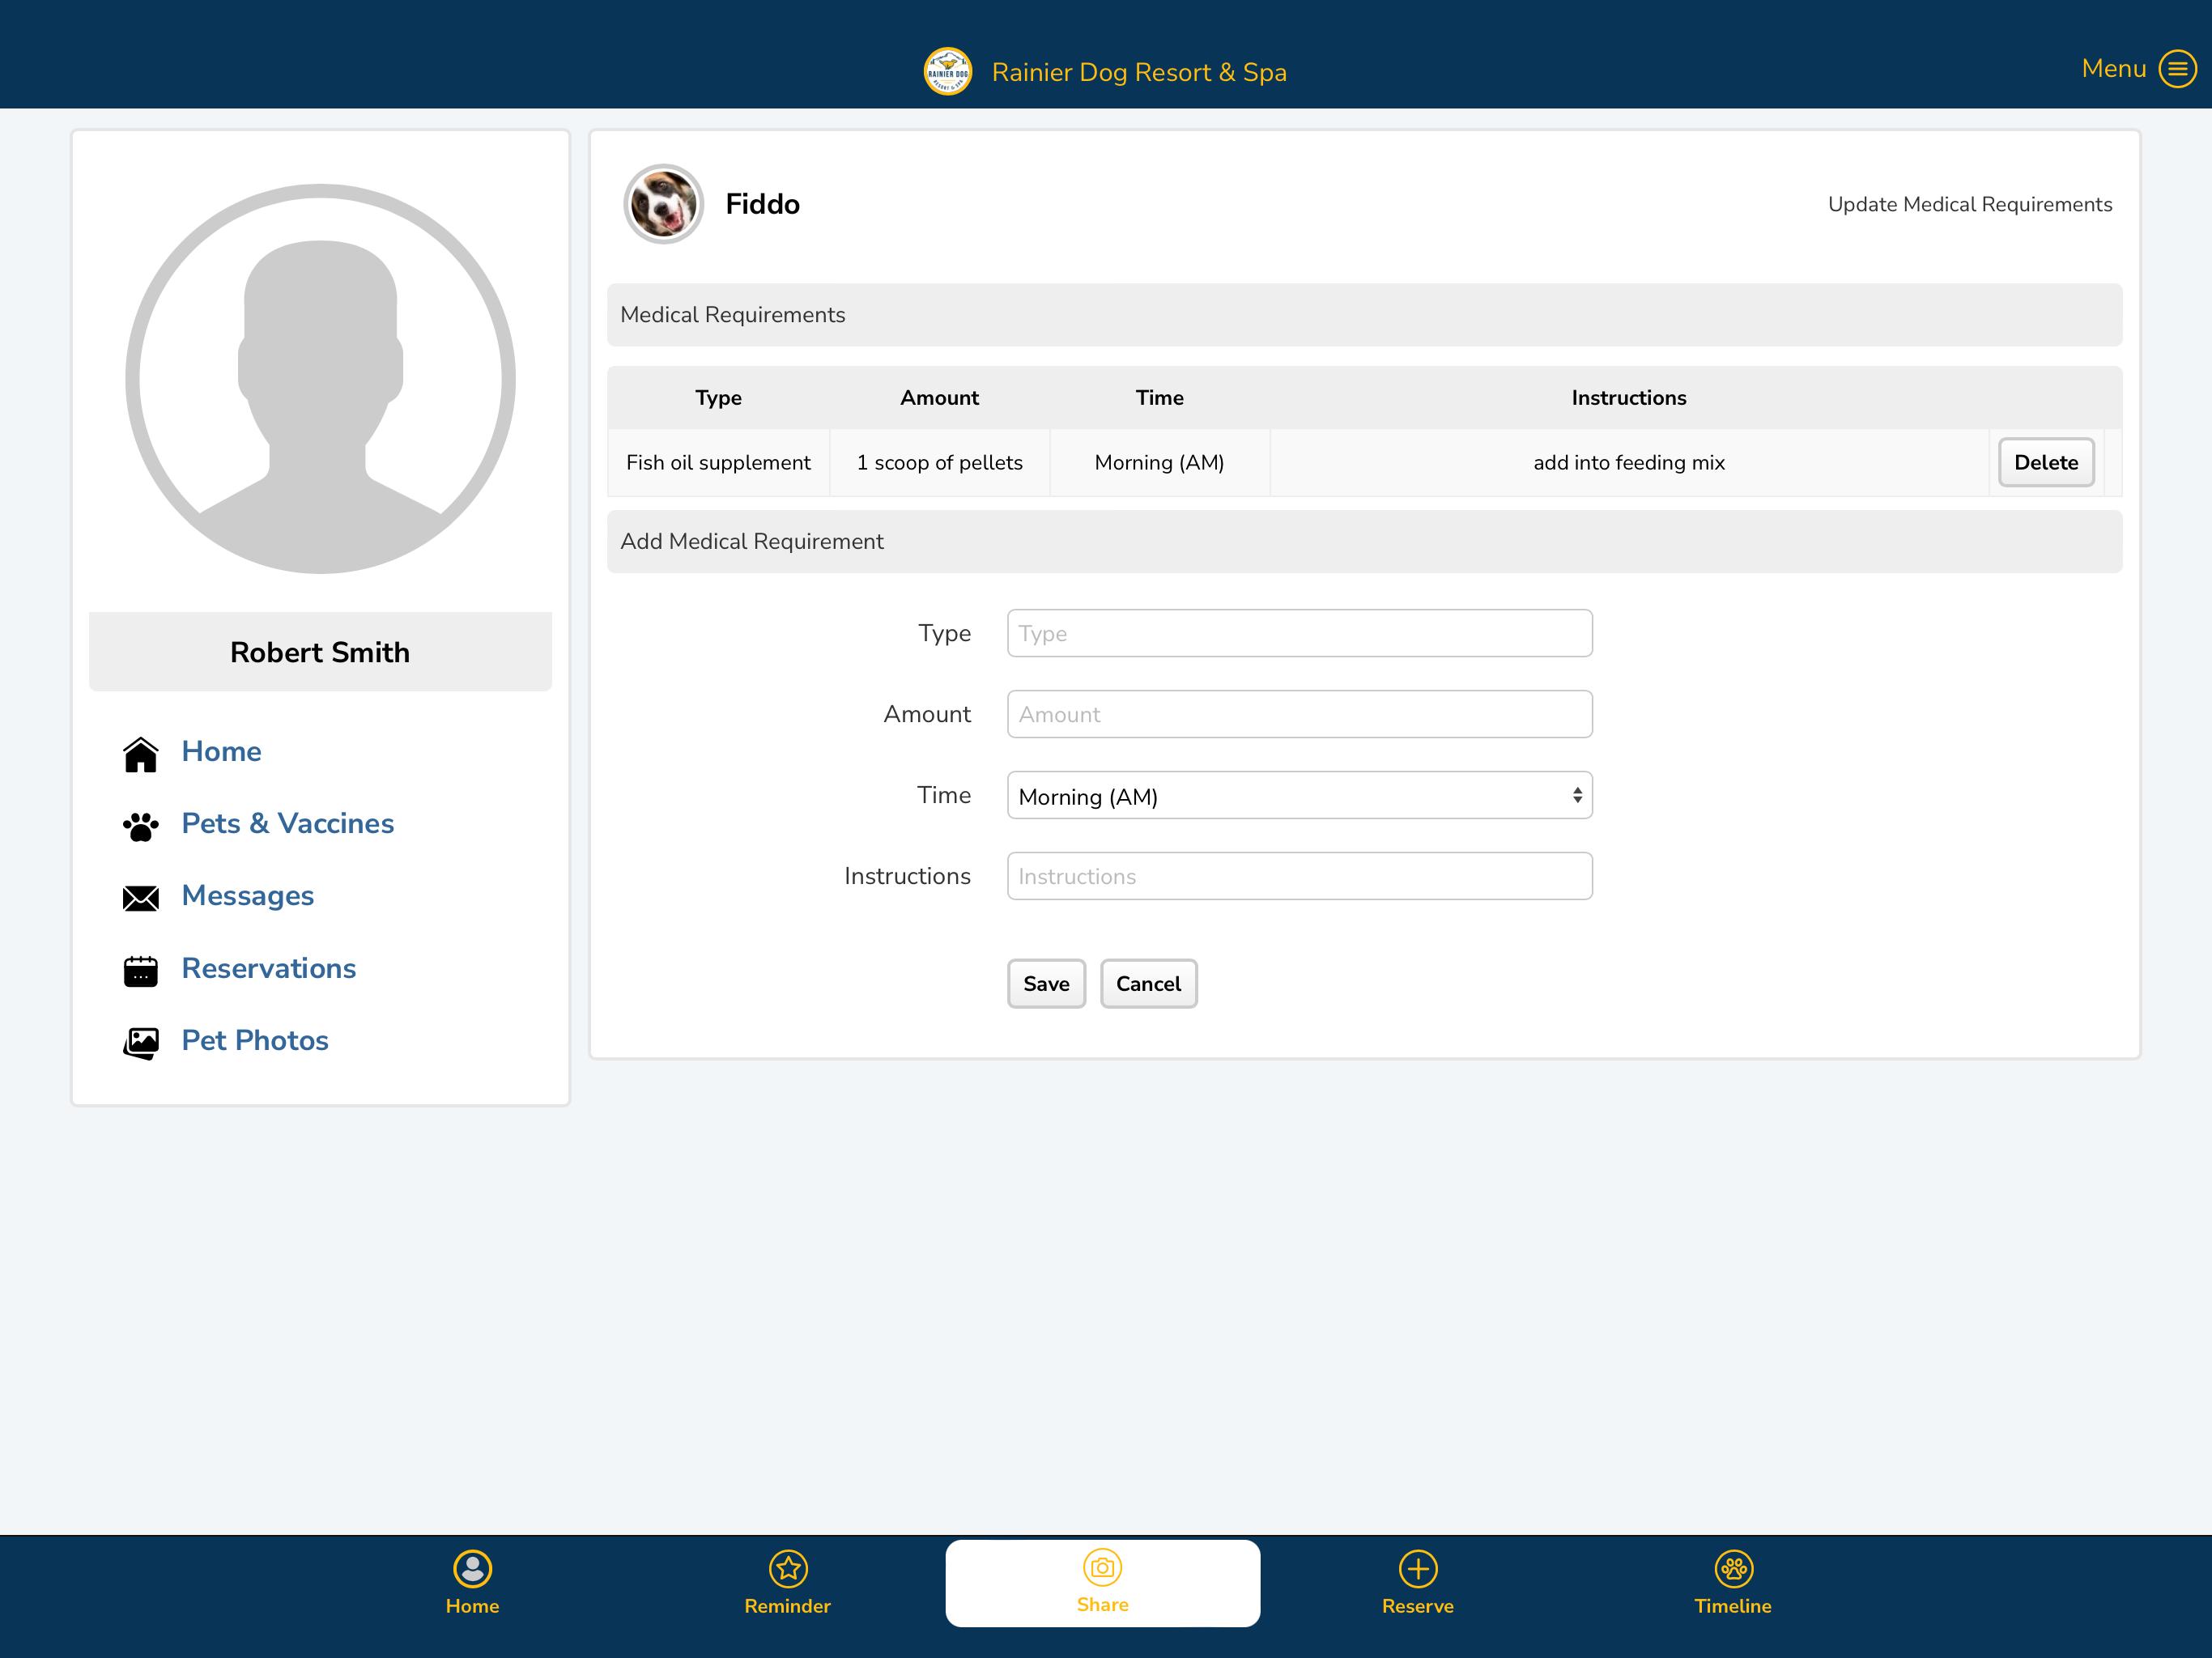Image resolution: width=2212 pixels, height=1658 pixels.
Task: Tap the Timeline paw icon
Action: pyautogui.click(x=1733, y=1568)
